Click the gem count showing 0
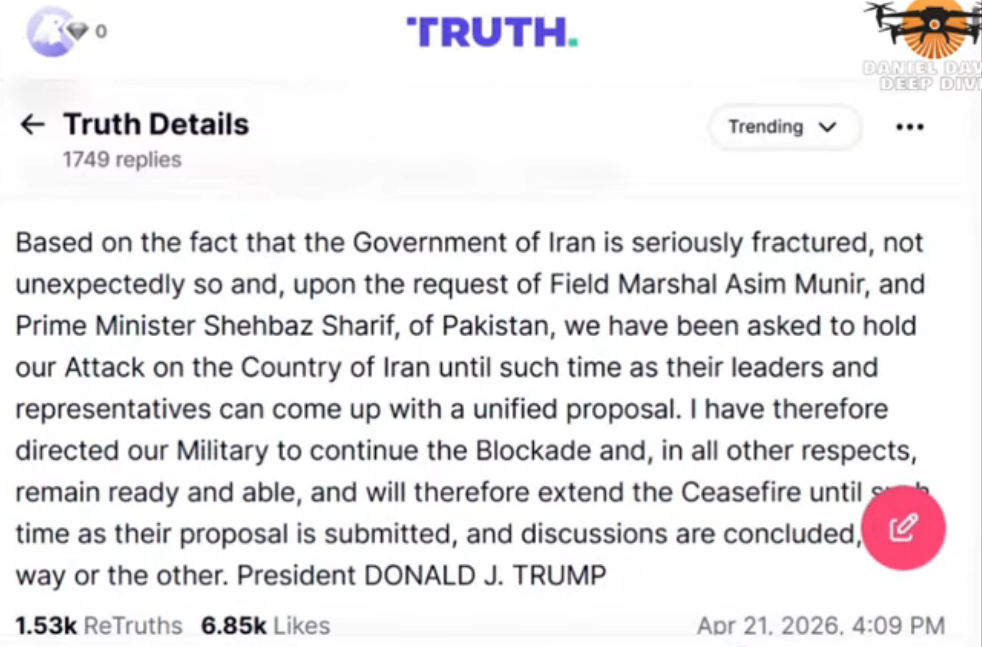 point(101,31)
